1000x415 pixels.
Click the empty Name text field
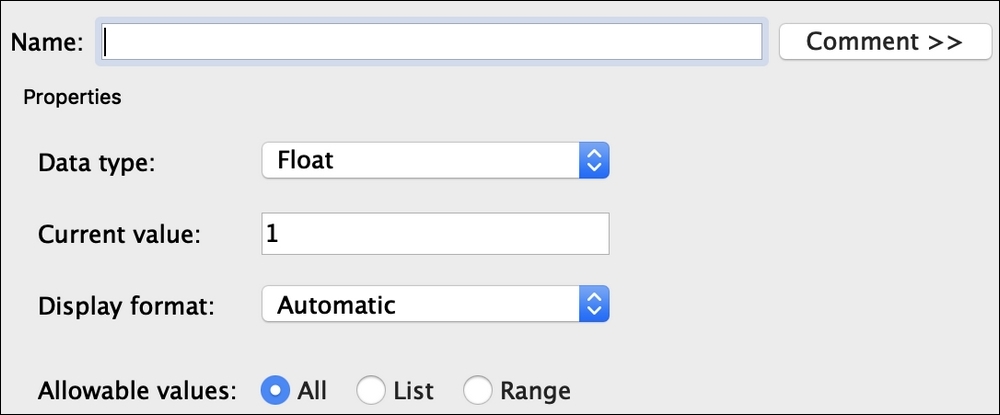tap(432, 42)
